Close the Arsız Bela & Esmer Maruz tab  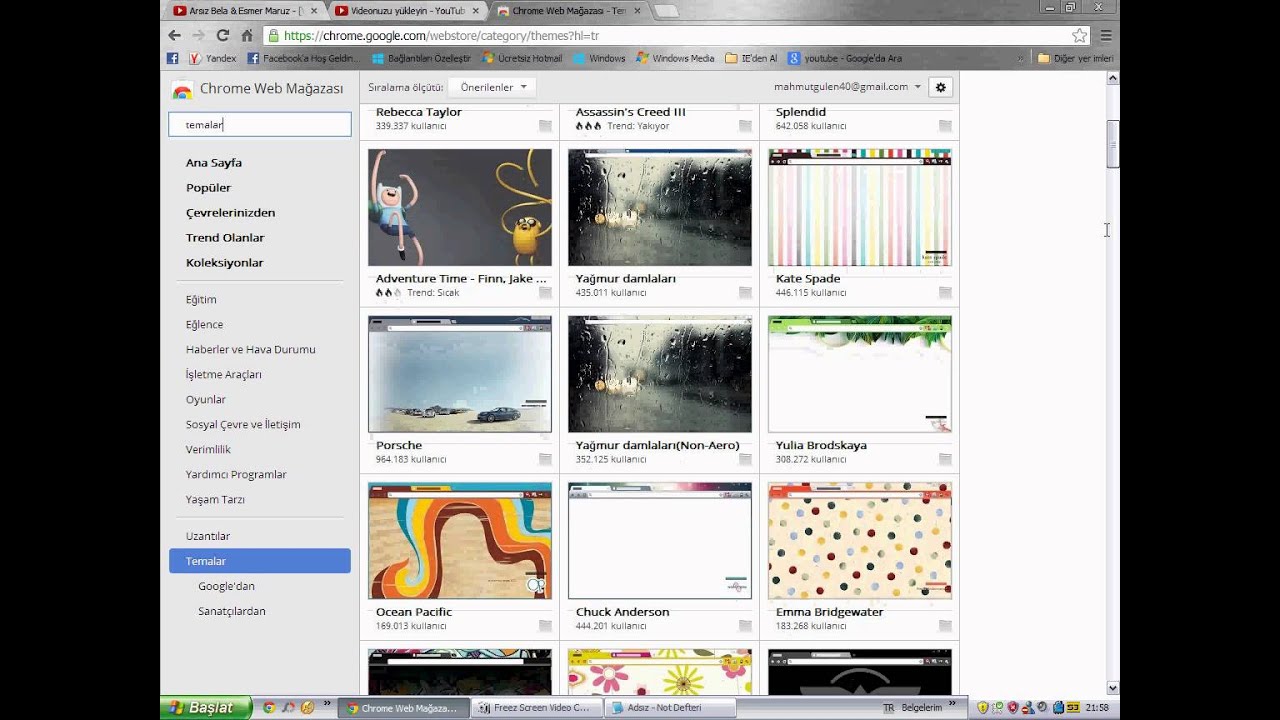(x=314, y=10)
